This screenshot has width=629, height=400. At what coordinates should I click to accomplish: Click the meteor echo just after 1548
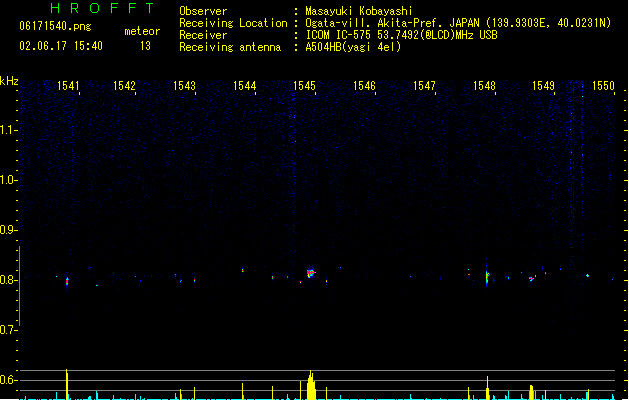pyautogui.click(x=487, y=277)
